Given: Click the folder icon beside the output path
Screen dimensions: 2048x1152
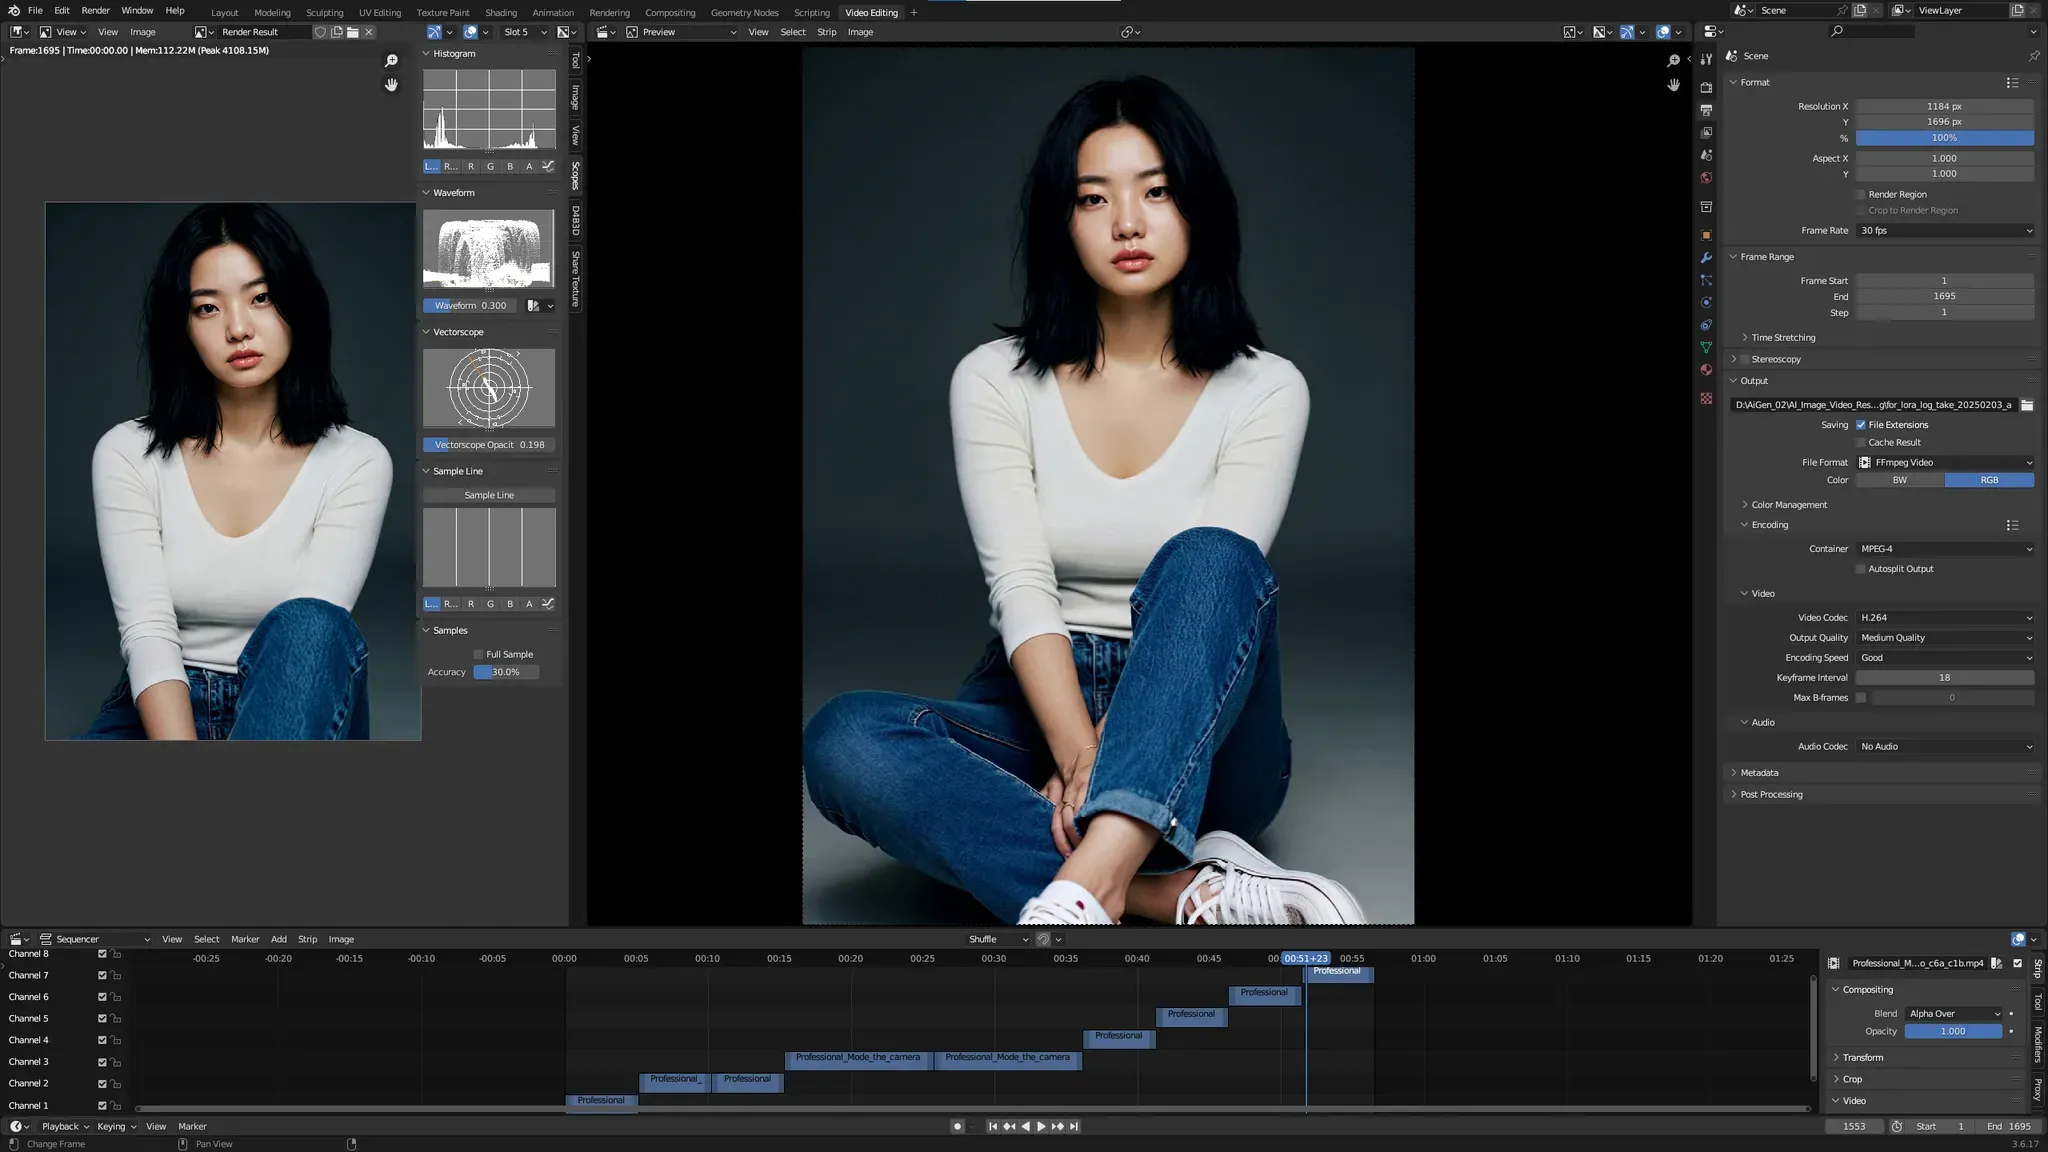Looking at the screenshot, I should coord(2027,405).
